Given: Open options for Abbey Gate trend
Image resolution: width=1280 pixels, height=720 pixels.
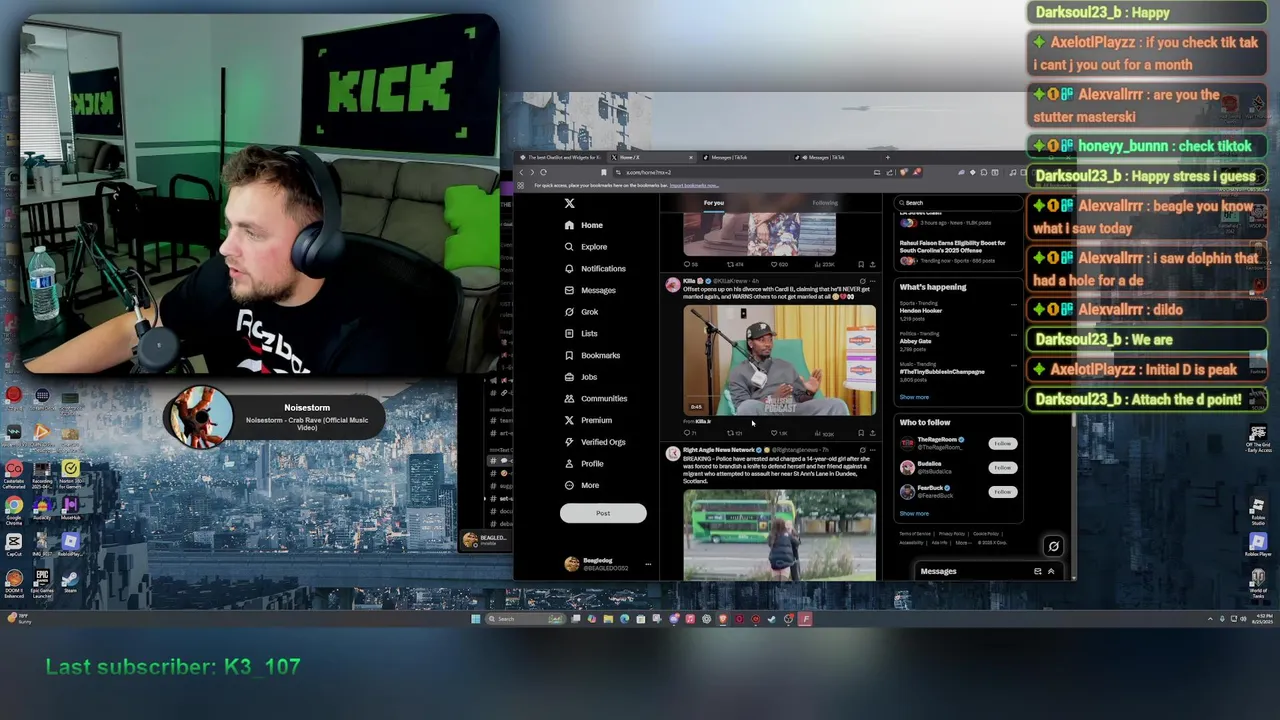Looking at the screenshot, I should pos(1014,334).
